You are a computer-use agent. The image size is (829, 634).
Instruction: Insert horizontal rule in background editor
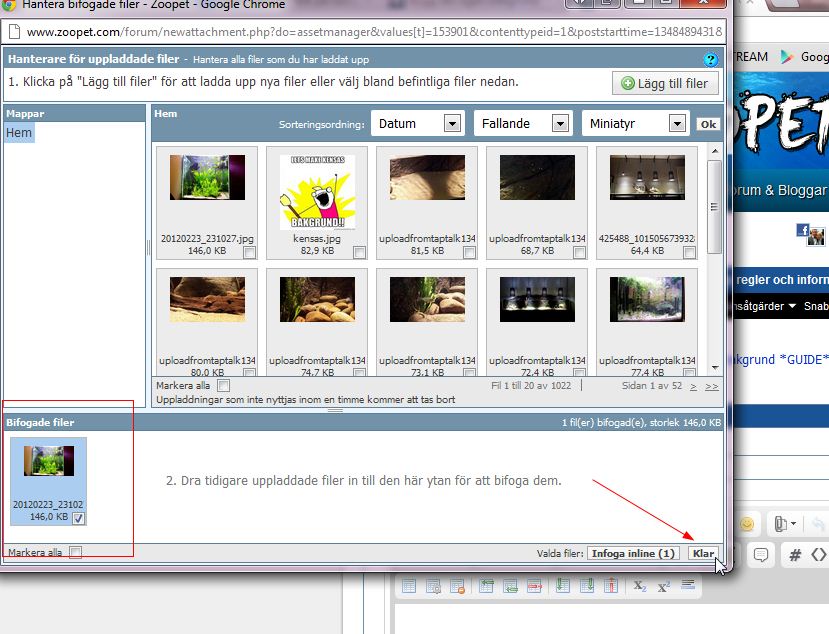[688, 584]
